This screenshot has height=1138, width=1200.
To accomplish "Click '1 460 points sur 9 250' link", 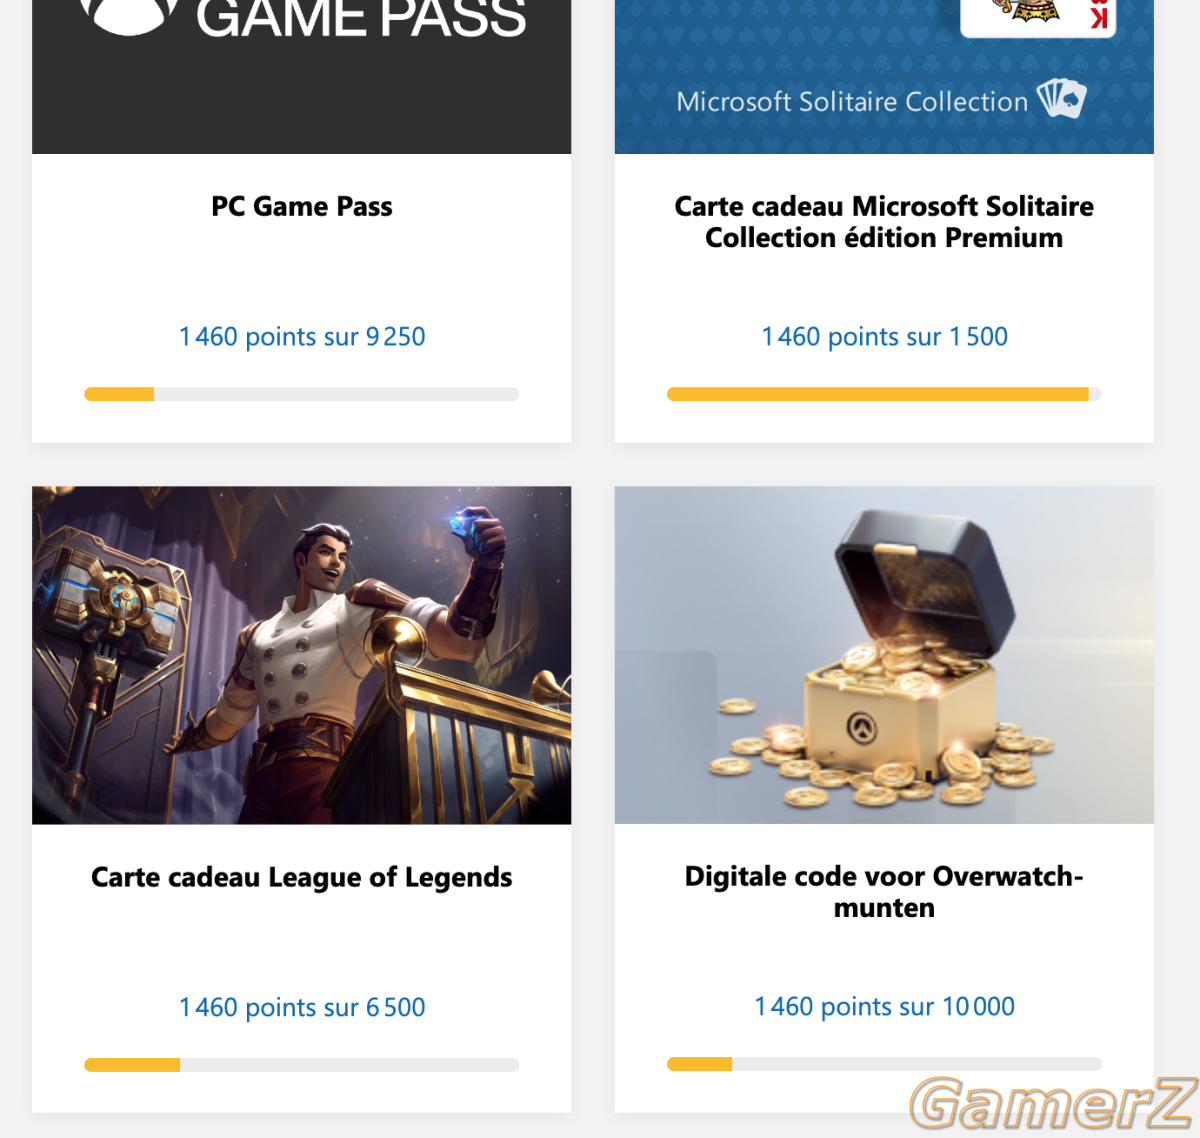I will pos(302,337).
